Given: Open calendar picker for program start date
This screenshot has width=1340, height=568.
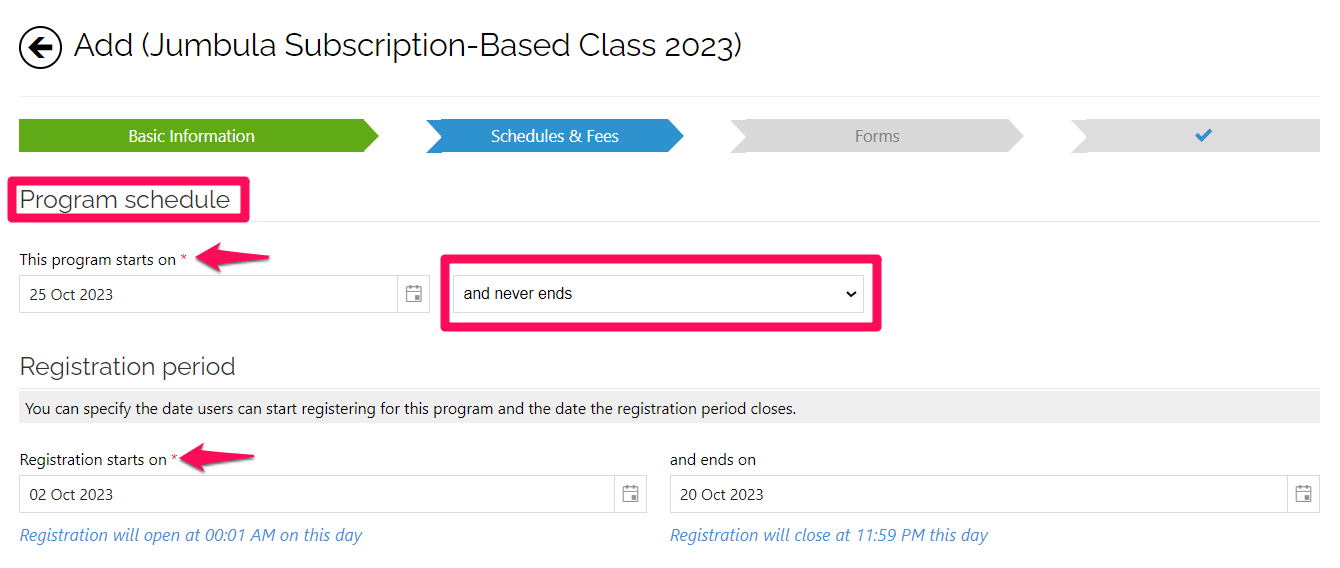Looking at the screenshot, I should tap(414, 294).
